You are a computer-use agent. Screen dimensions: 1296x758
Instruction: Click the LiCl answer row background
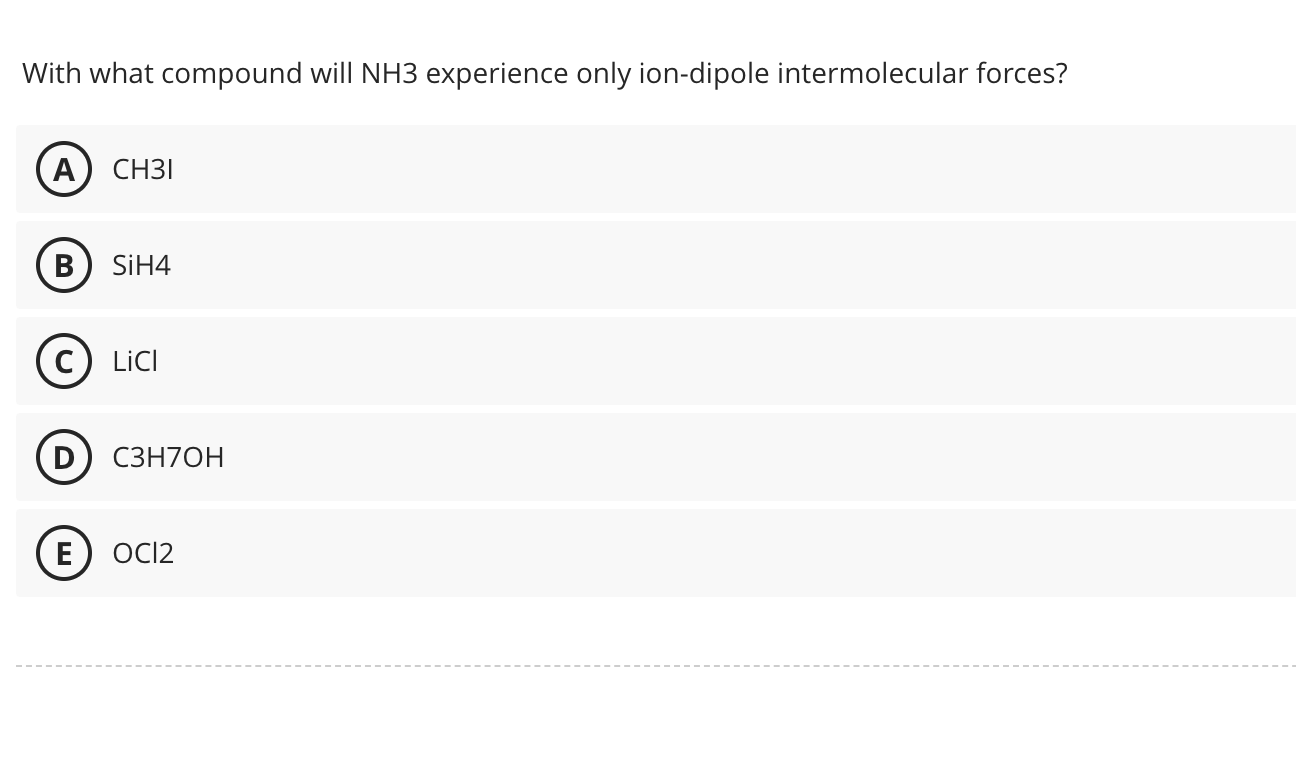(x=650, y=361)
